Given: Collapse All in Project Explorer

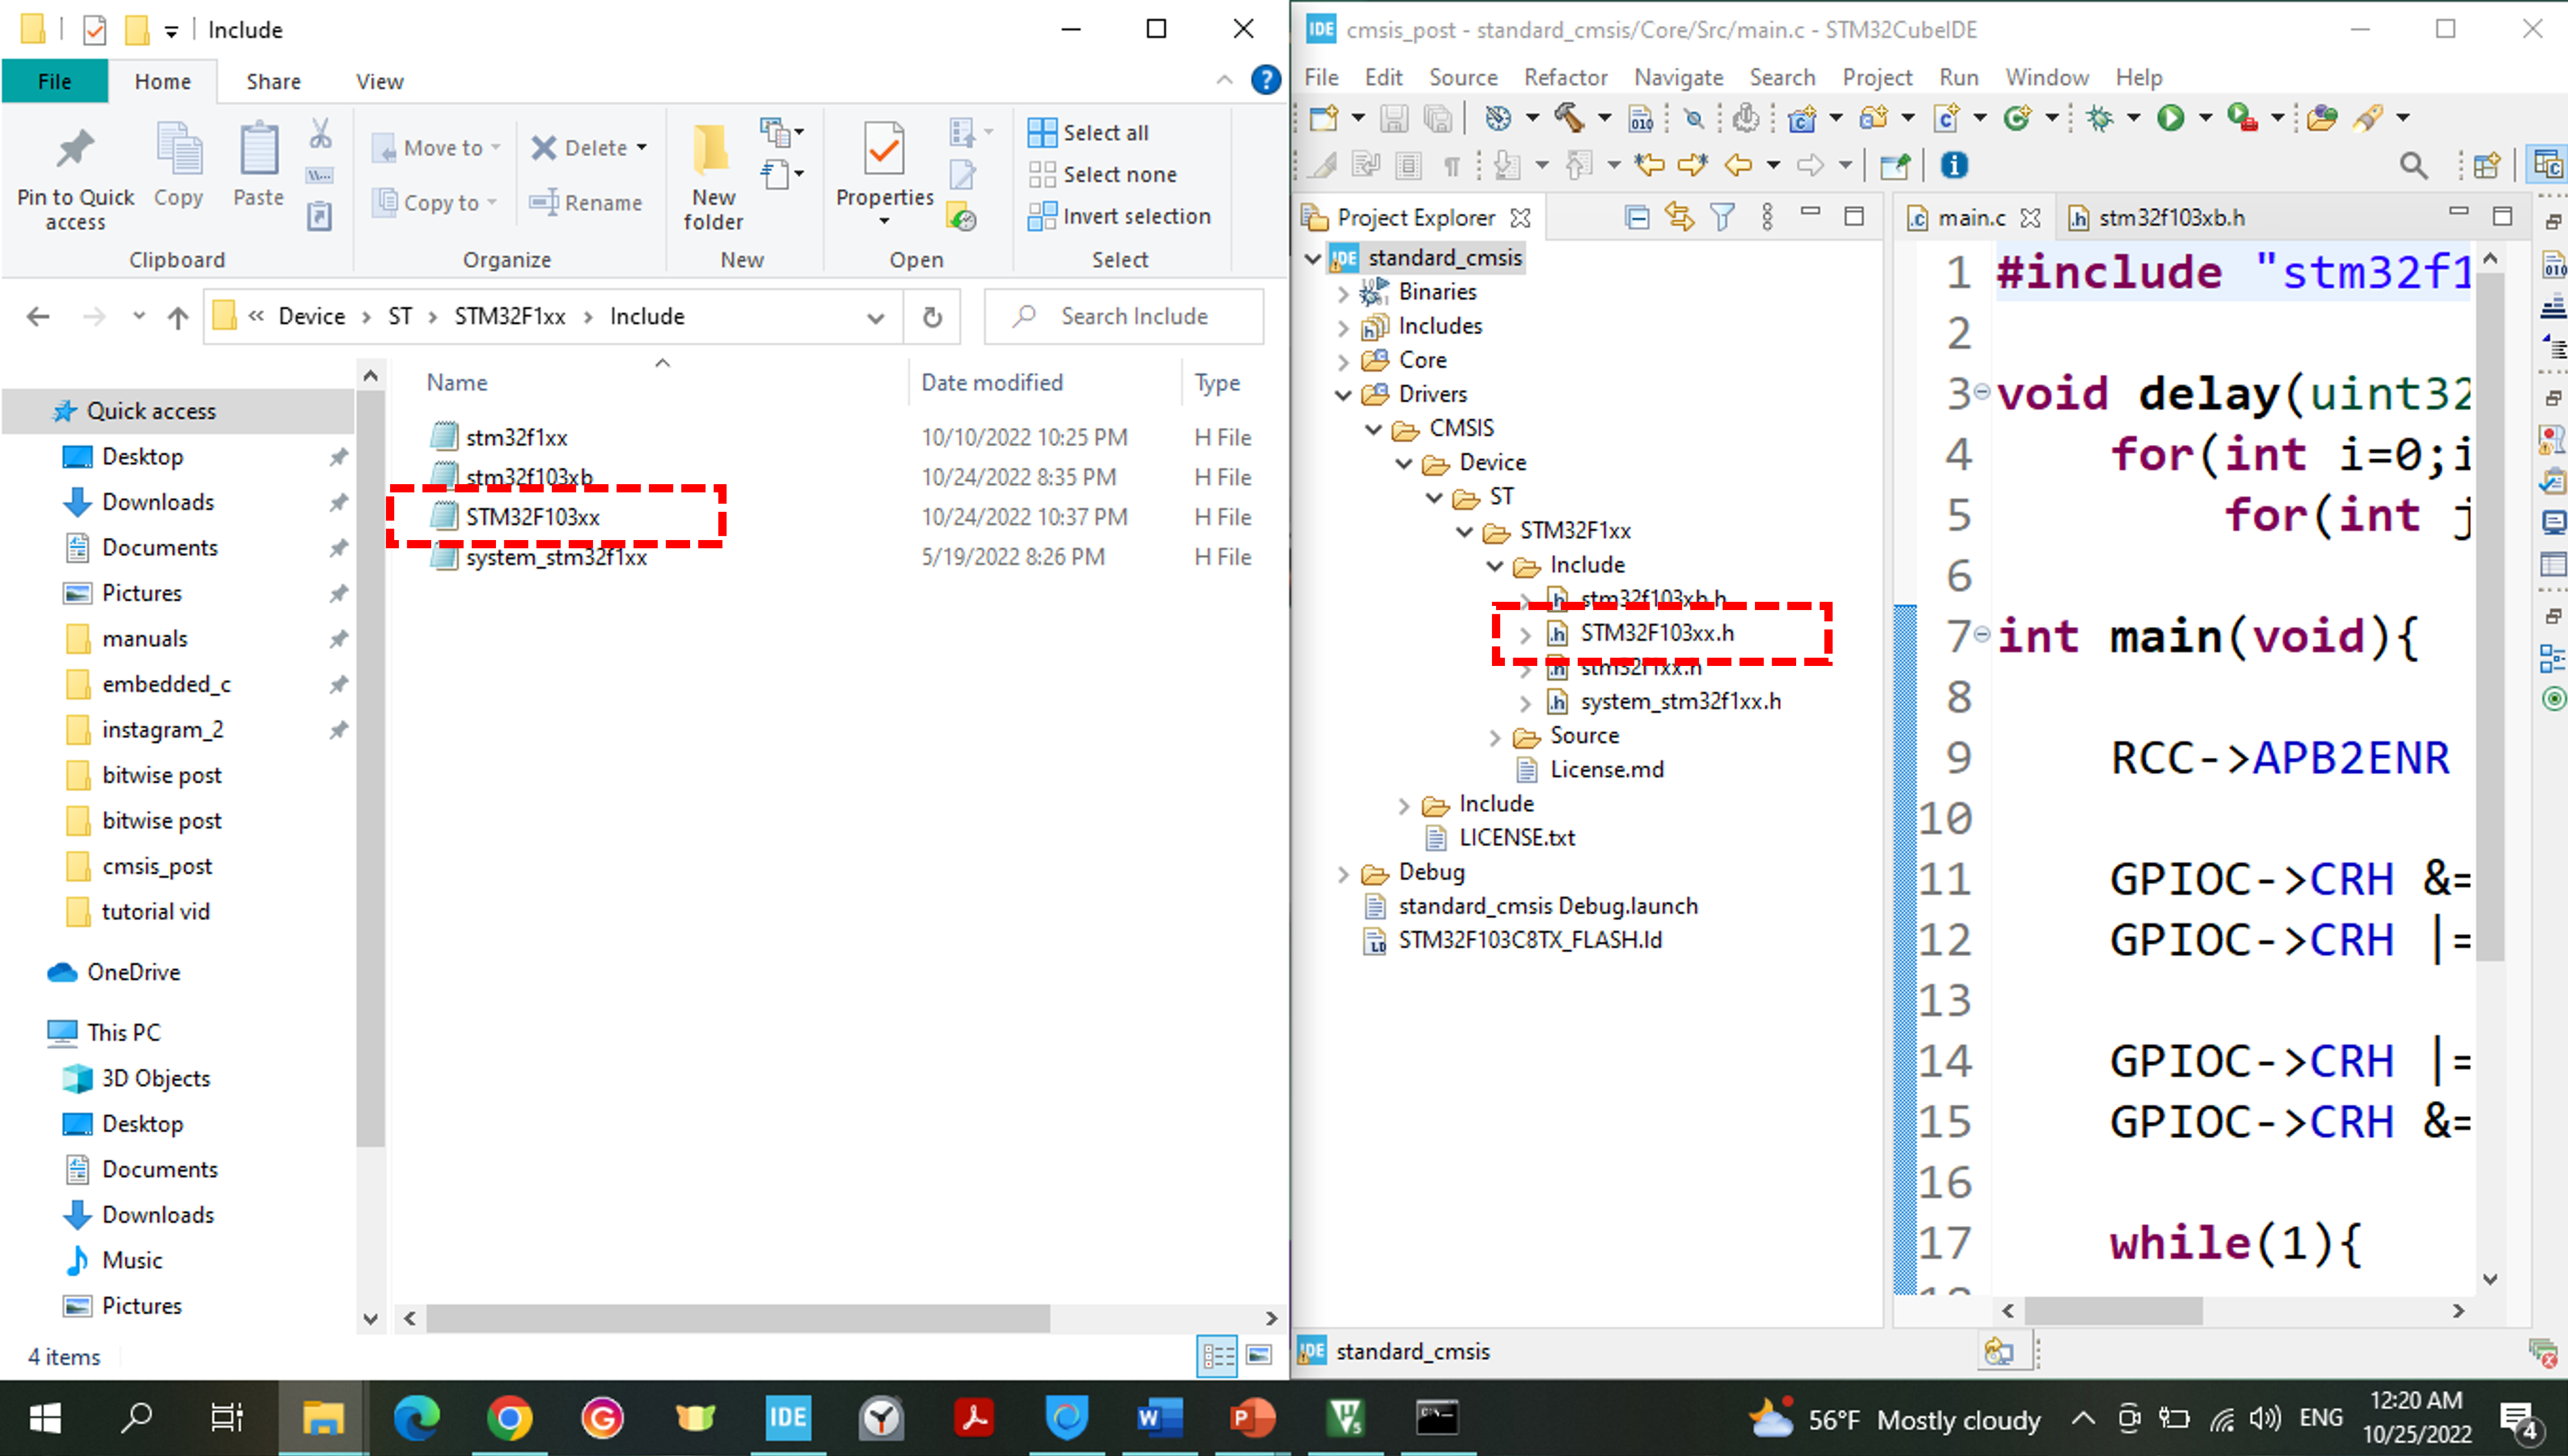Looking at the screenshot, I should coord(1637,217).
